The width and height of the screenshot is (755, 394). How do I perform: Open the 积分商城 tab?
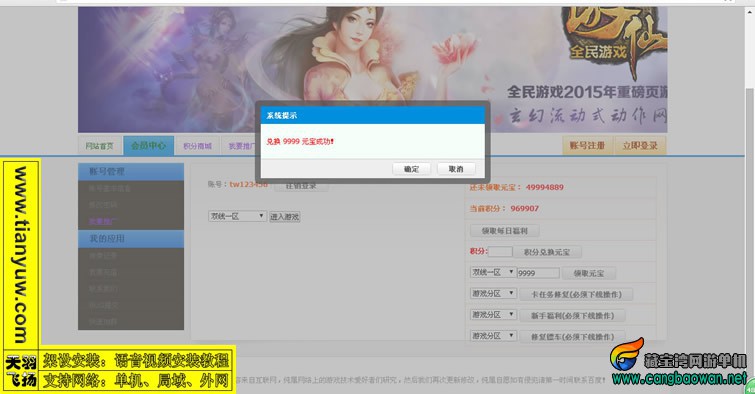click(197, 145)
